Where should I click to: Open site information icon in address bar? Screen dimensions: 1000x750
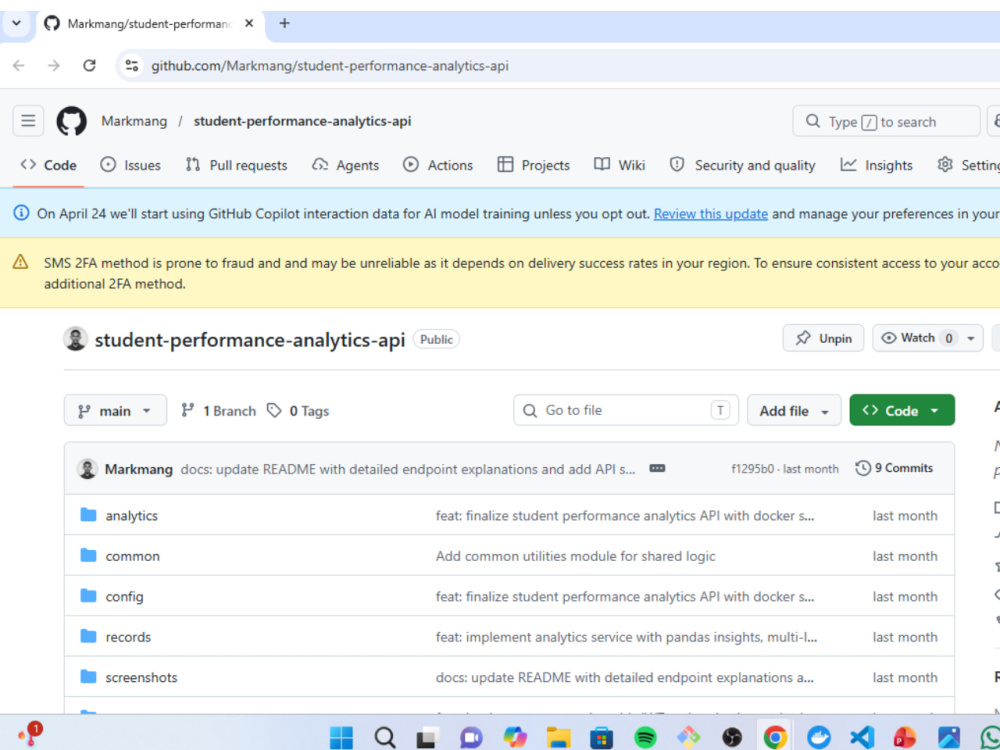pos(132,65)
